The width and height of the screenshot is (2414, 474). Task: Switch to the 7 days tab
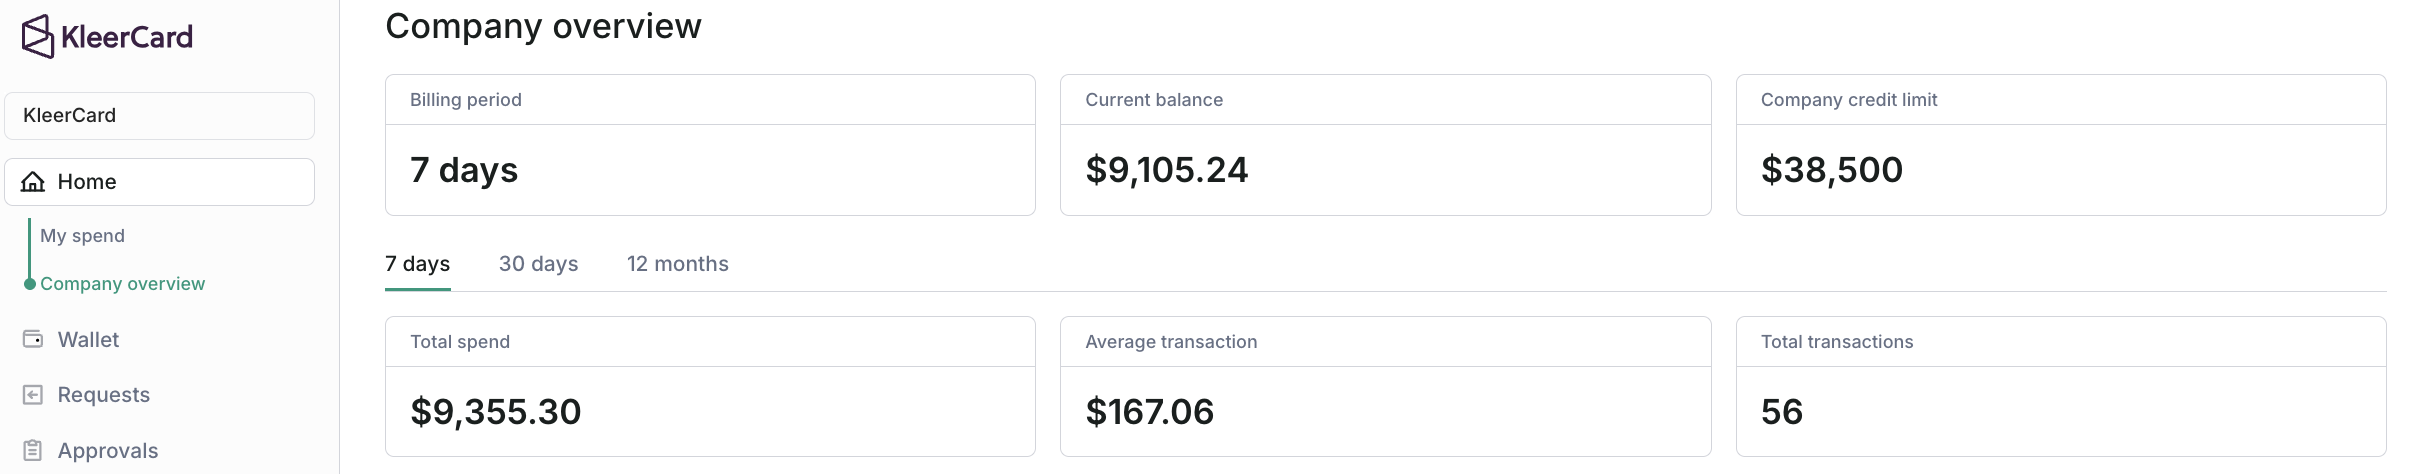[x=418, y=264]
